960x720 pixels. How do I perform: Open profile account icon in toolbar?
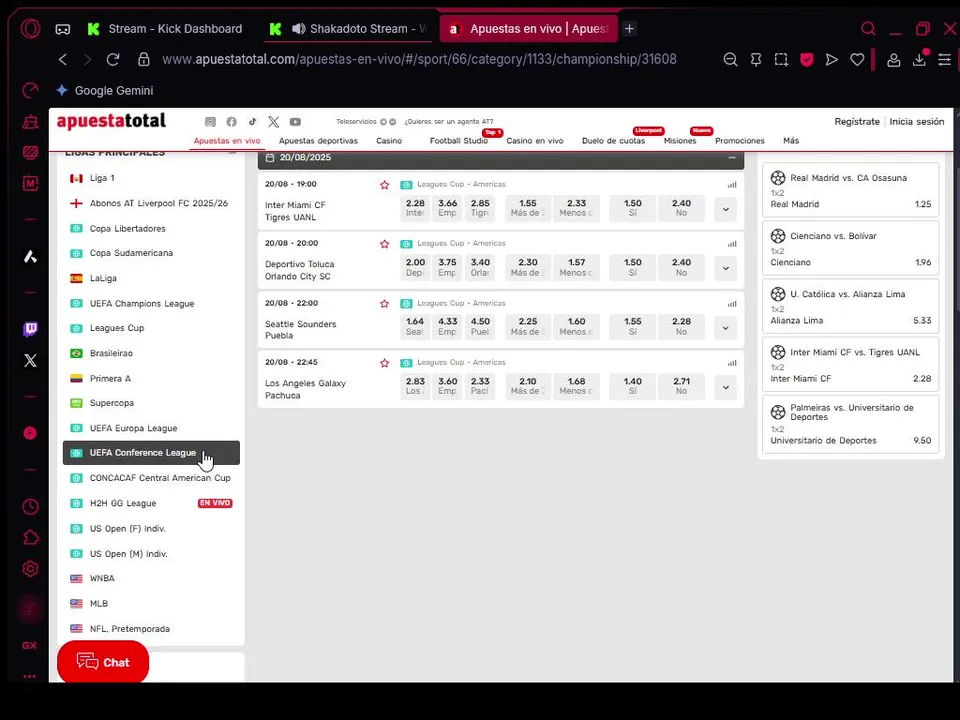click(893, 59)
